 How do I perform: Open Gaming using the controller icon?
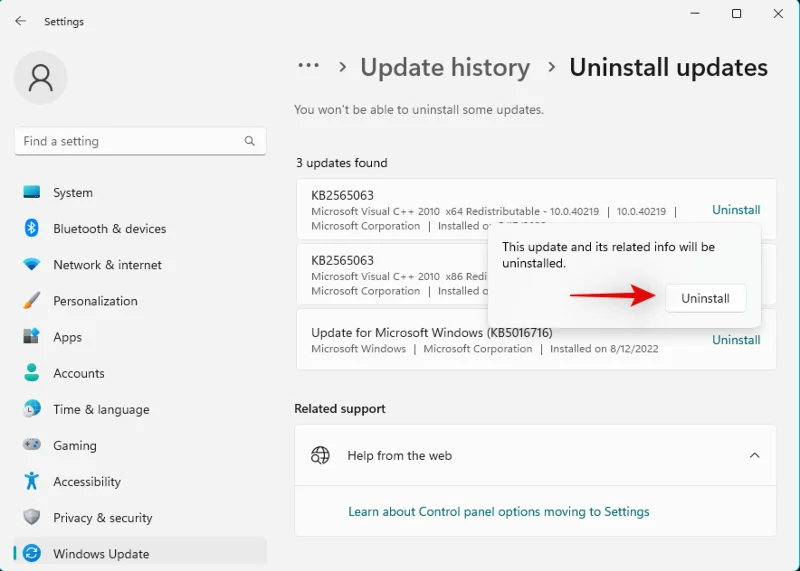point(32,445)
